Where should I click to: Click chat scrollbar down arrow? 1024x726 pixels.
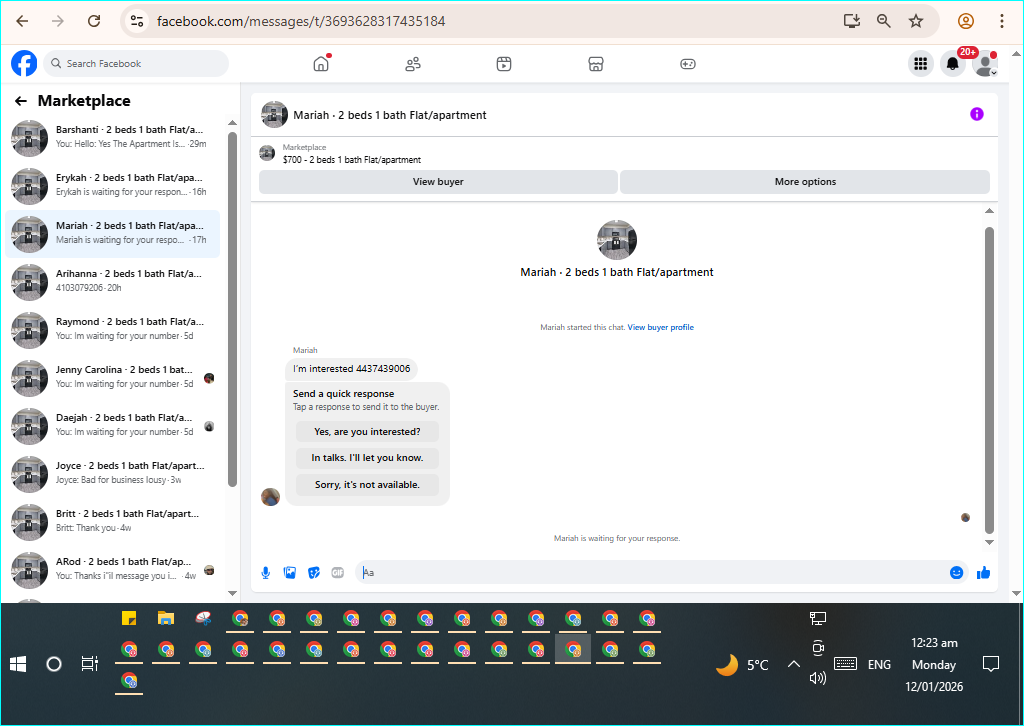coord(989,542)
